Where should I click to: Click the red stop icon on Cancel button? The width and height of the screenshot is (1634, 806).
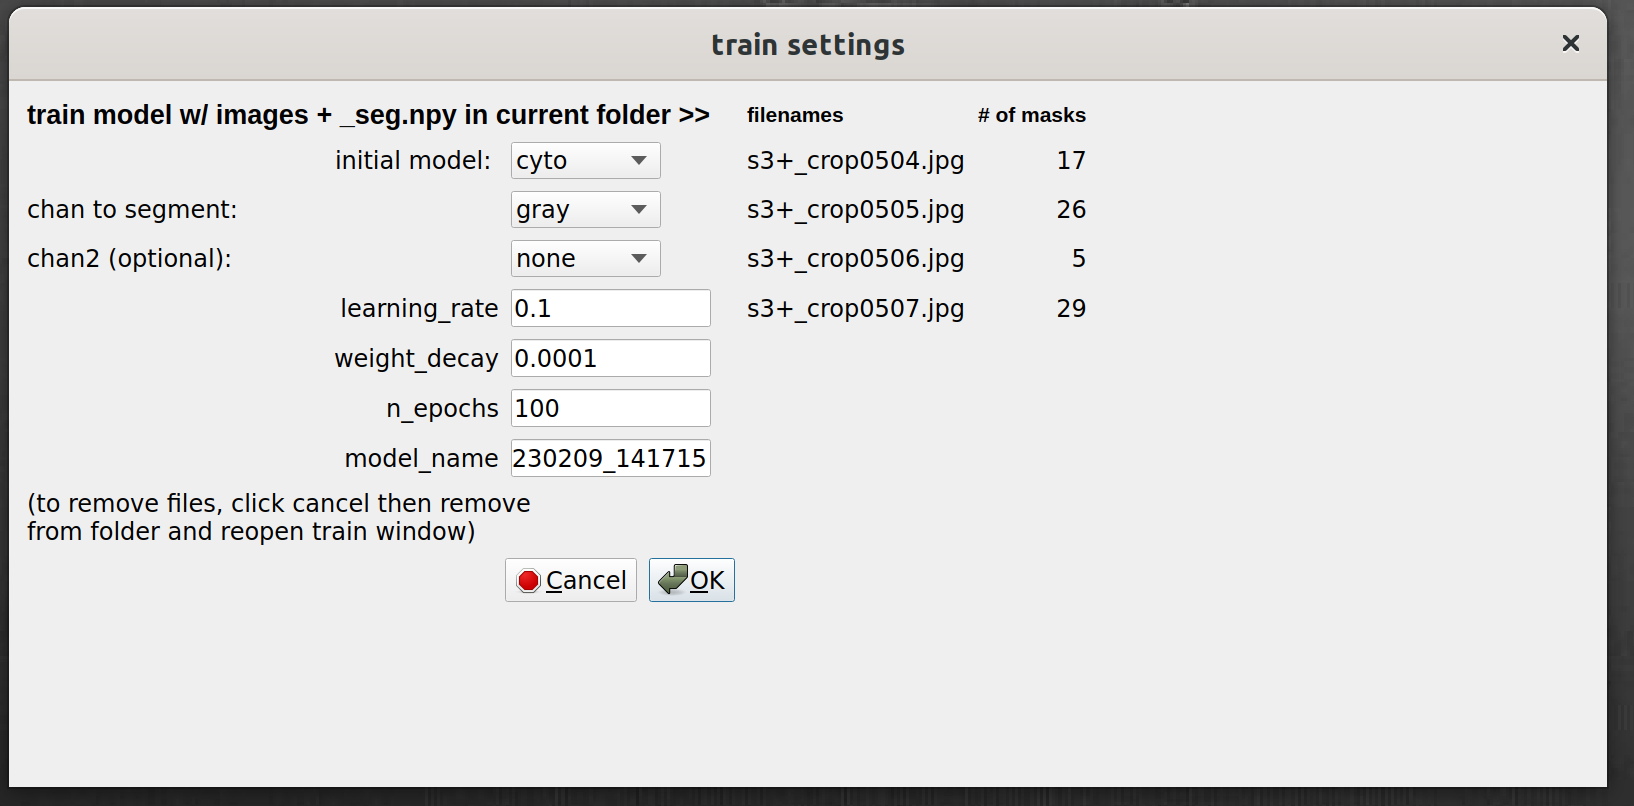click(528, 580)
